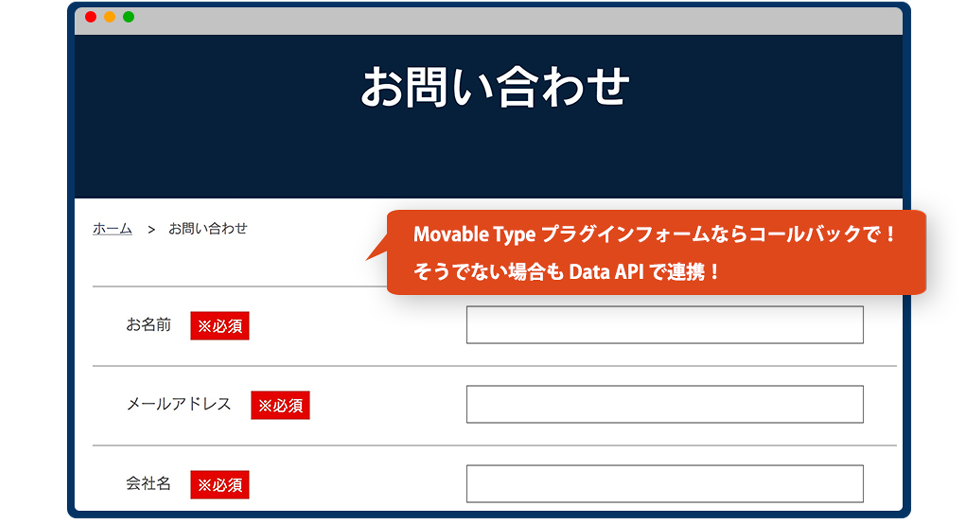Image resolution: width=964 pixels, height=522 pixels.
Task: Click the green maximize window button
Action: point(128,17)
